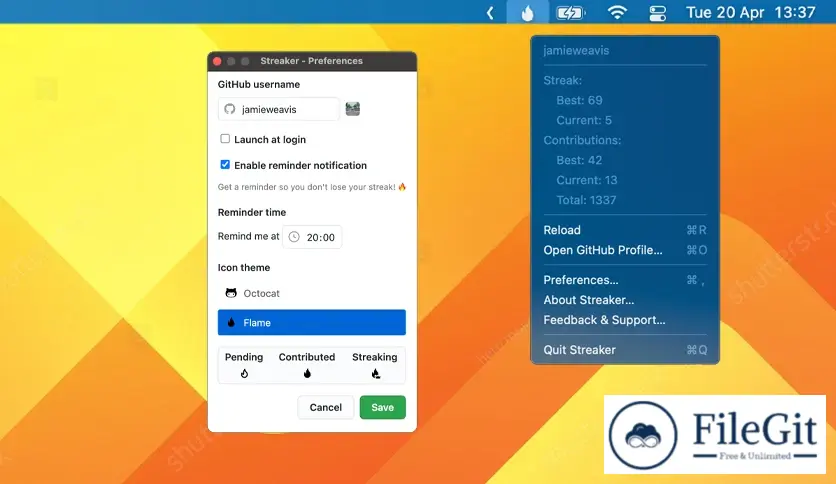The height and width of the screenshot is (484, 836).
Task: Click the flame icon in the Flame row
Action: pyautogui.click(x=231, y=322)
